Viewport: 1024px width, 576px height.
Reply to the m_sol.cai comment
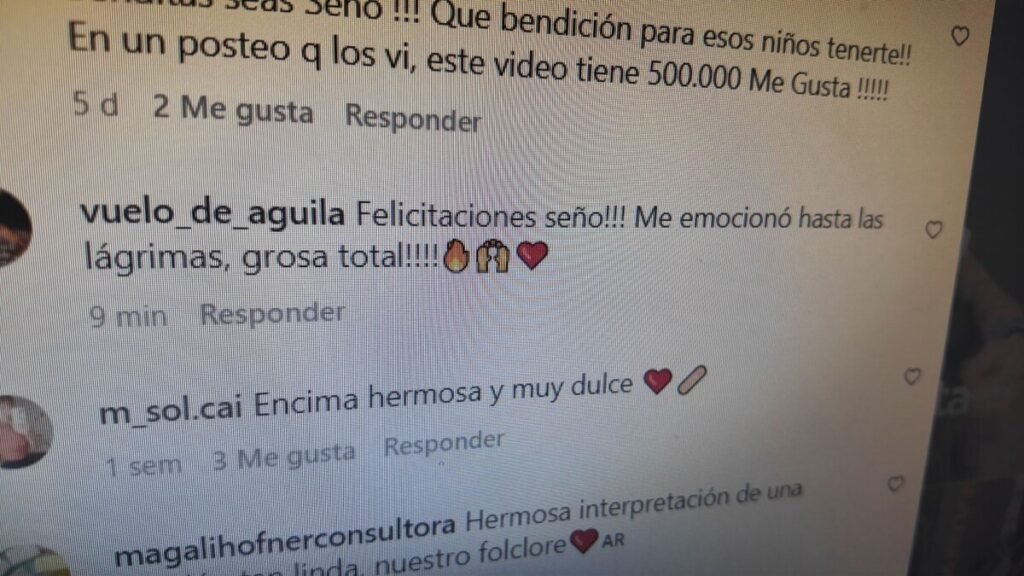pos(443,443)
